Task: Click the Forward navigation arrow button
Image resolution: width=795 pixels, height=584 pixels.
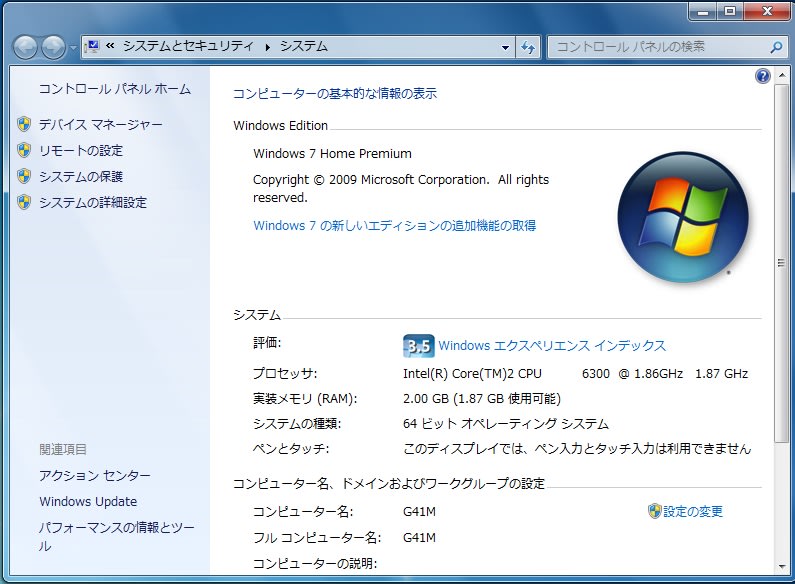Action: pos(53,48)
